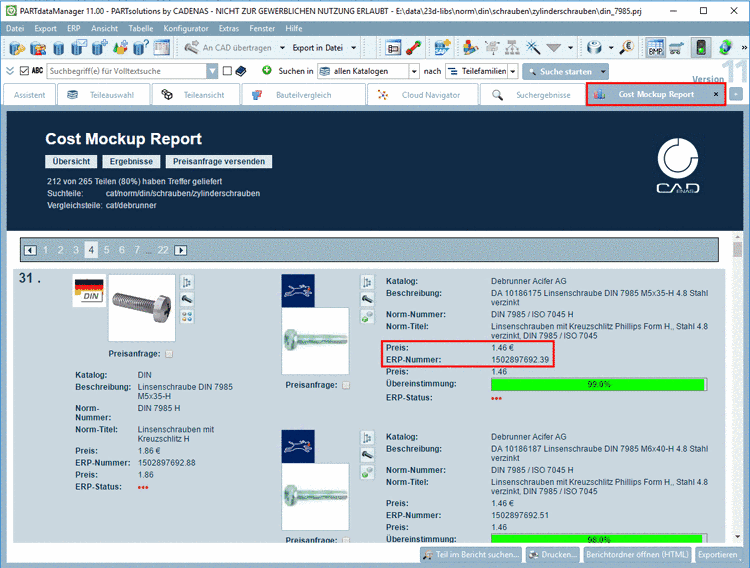The image size is (750, 568).
Task: Check Preisanfrage box under M5x35 Debrunner image
Action: tap(346, 385)
